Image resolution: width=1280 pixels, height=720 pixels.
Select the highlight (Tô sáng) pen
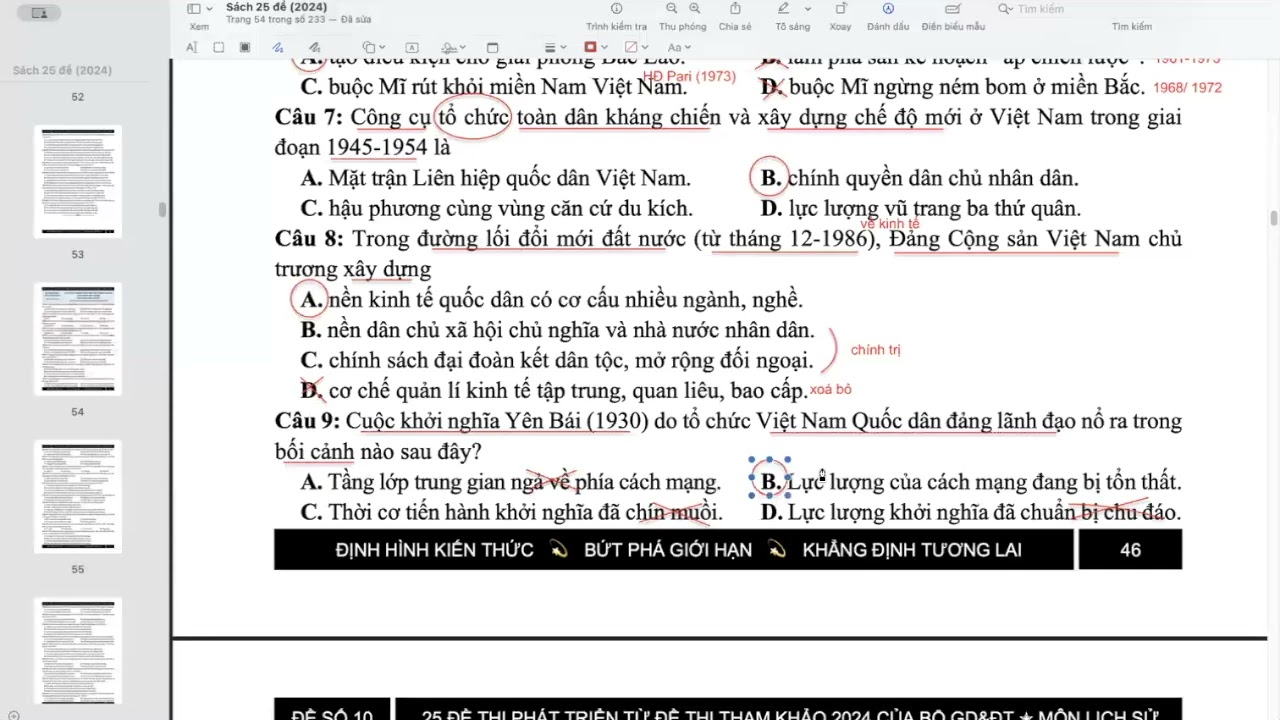coord(784,9)
